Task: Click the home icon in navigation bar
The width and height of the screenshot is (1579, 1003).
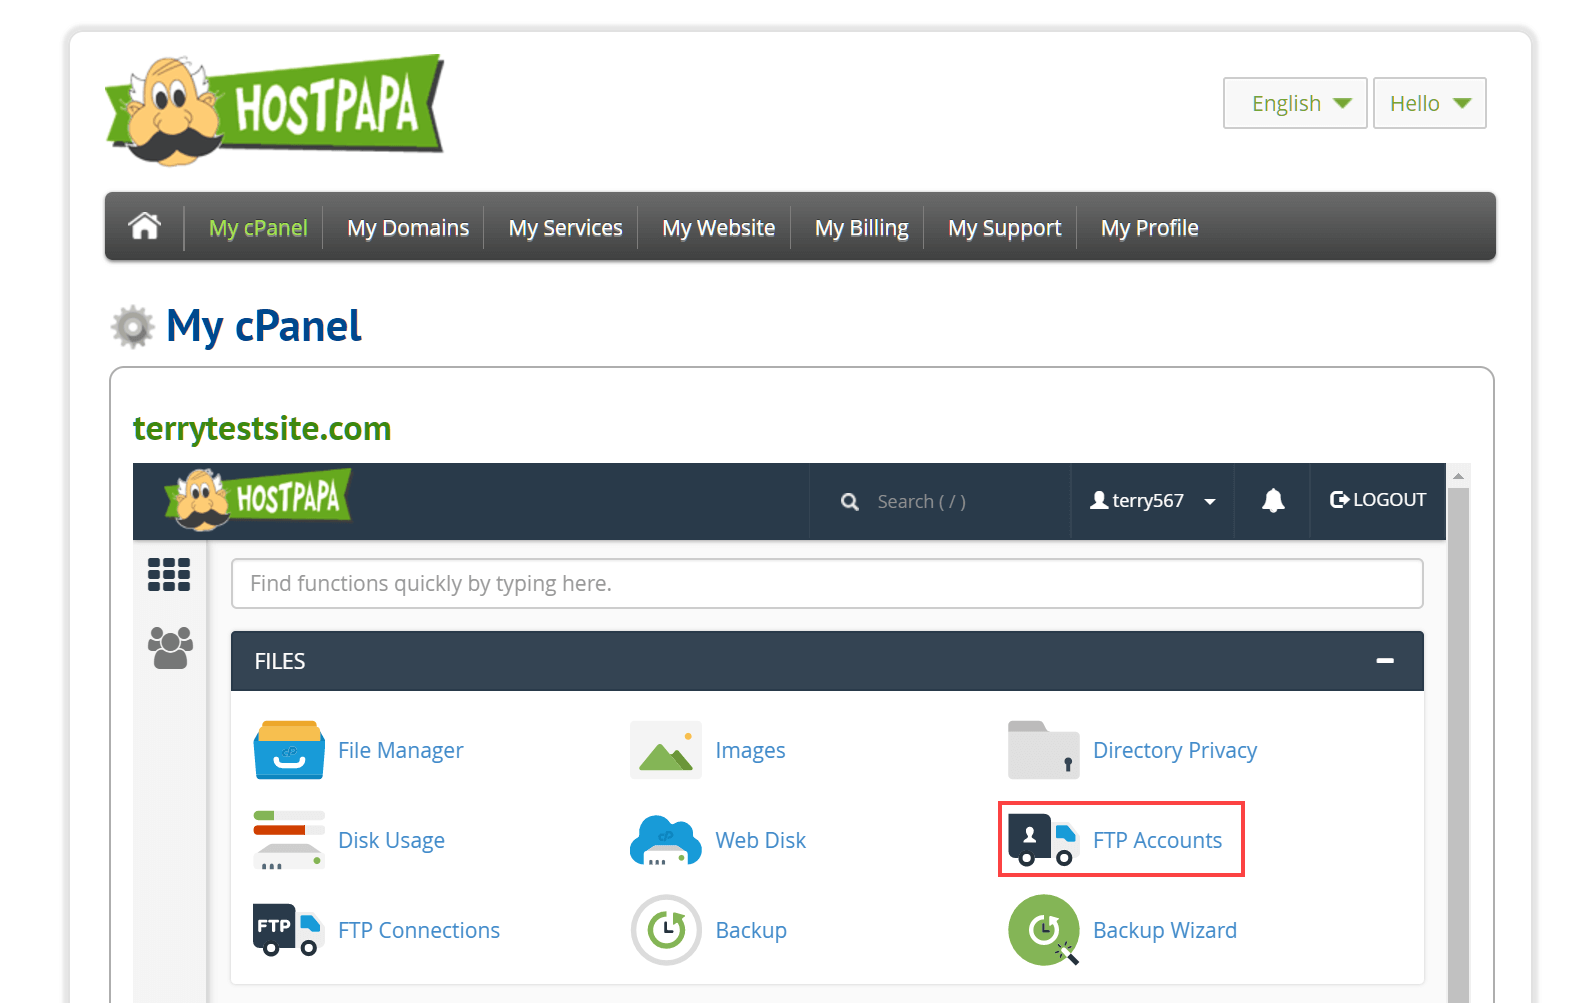Action: pos(145,227)
